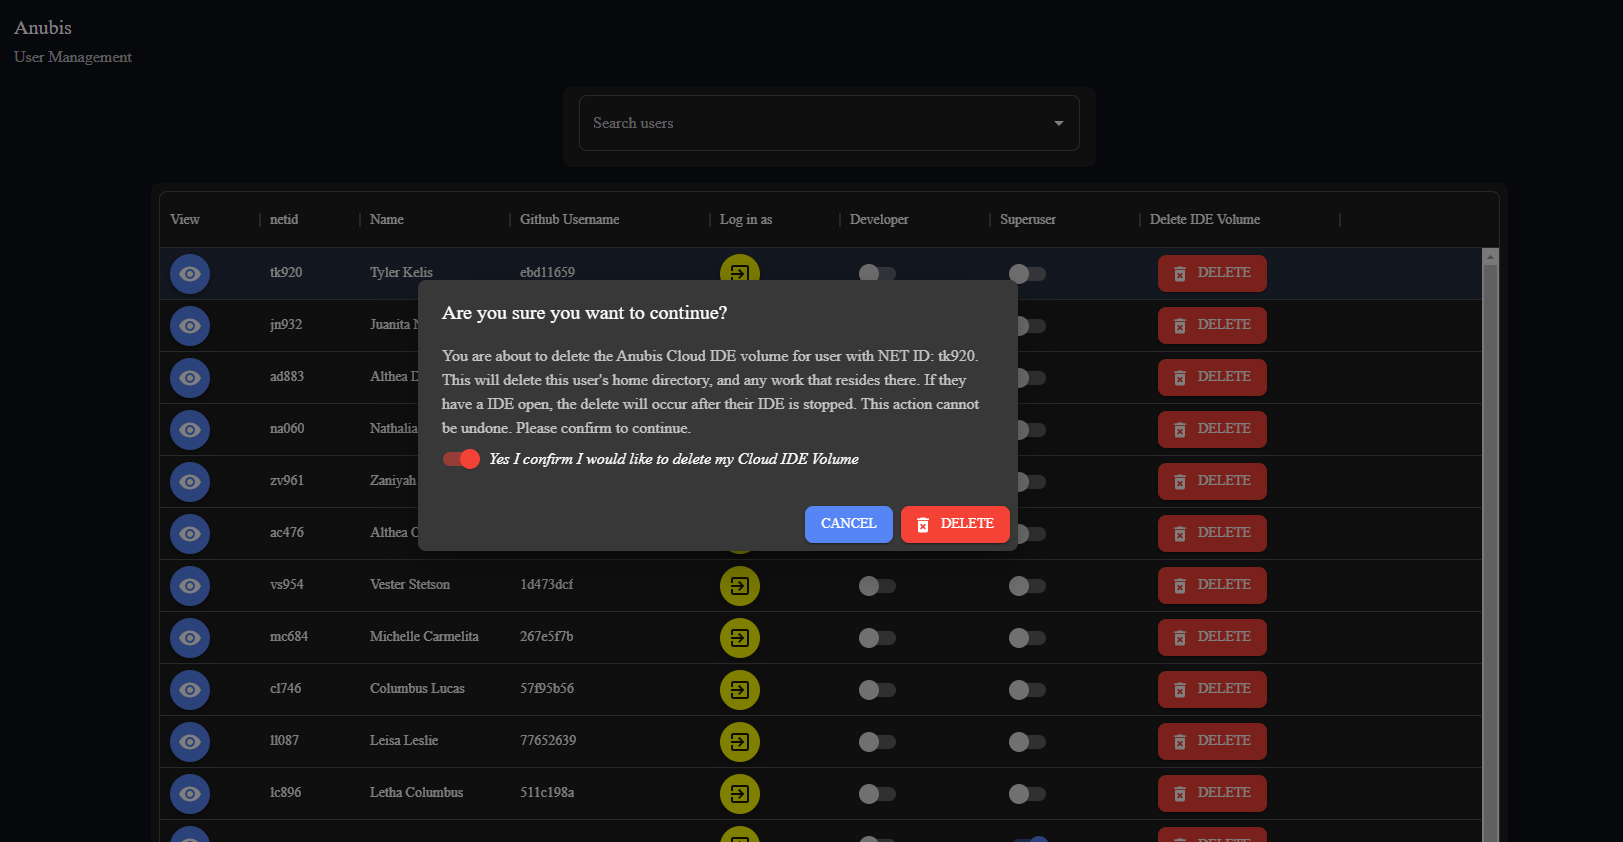Open the Anubis title link

pyautogui.click(x=43, y=28)
